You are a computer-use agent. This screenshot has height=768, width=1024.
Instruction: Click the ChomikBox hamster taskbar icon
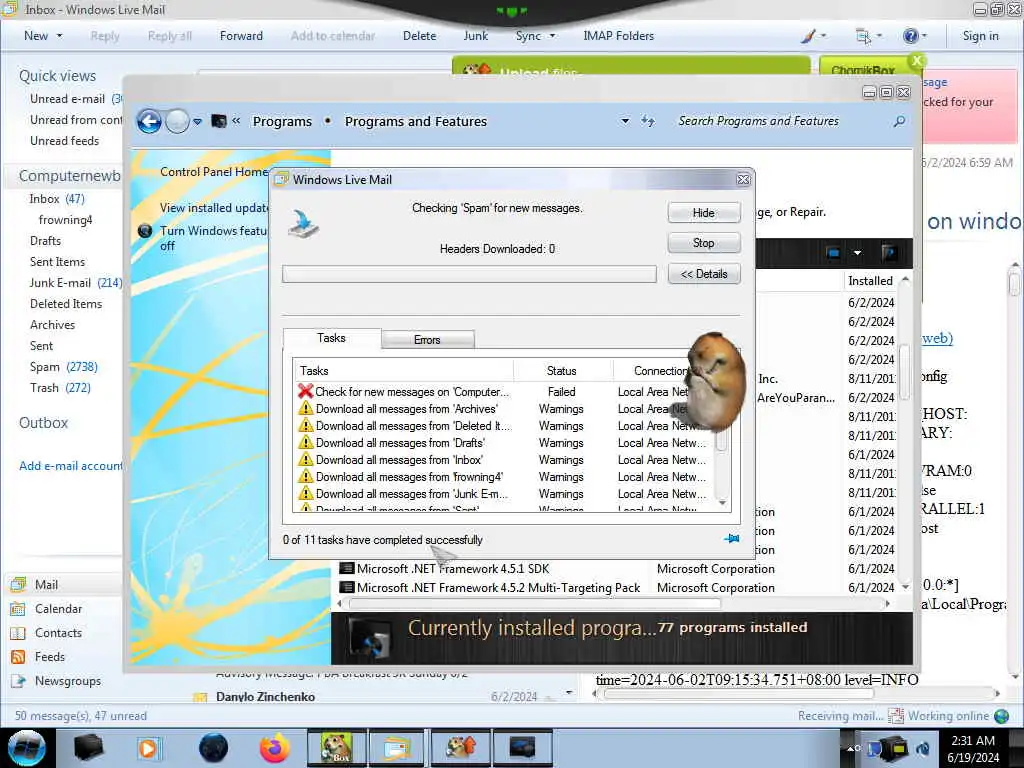coord(336,748)
